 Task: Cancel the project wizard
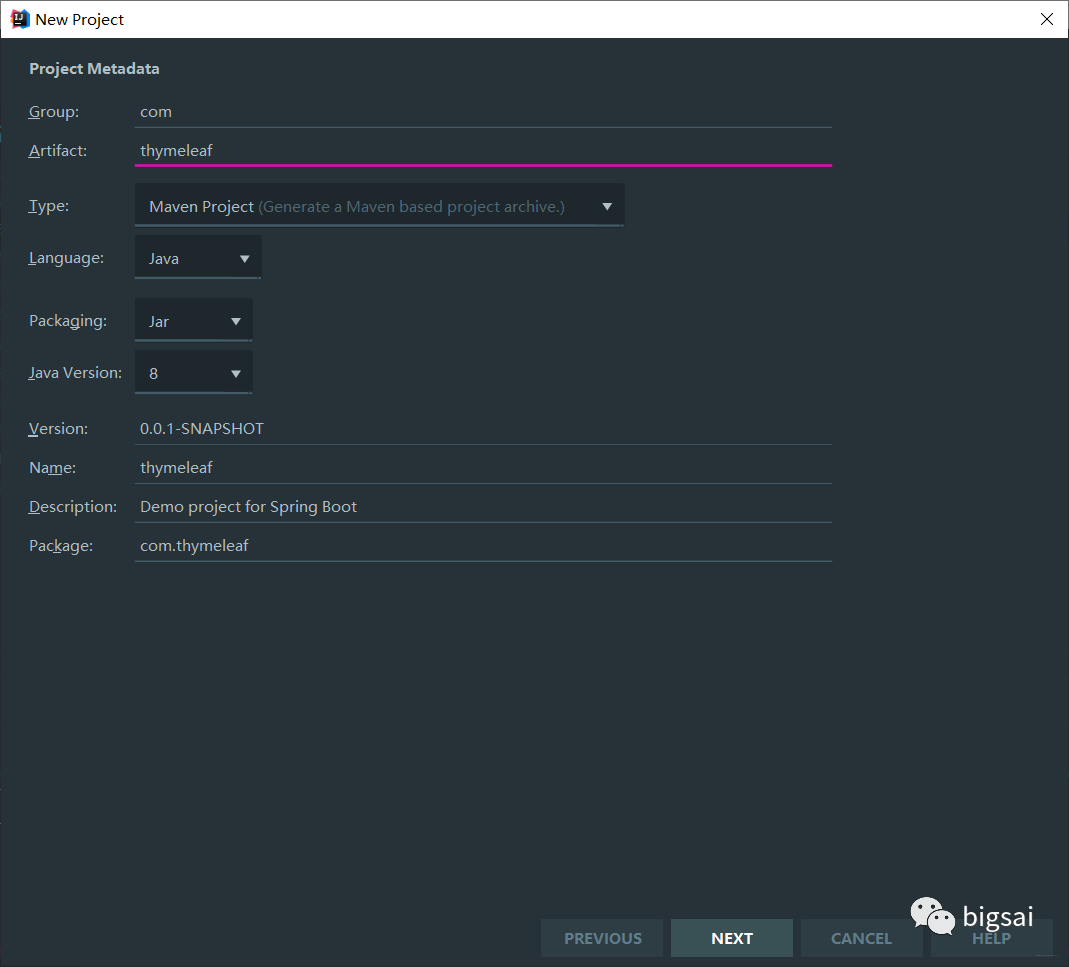[x=861, y=938]
